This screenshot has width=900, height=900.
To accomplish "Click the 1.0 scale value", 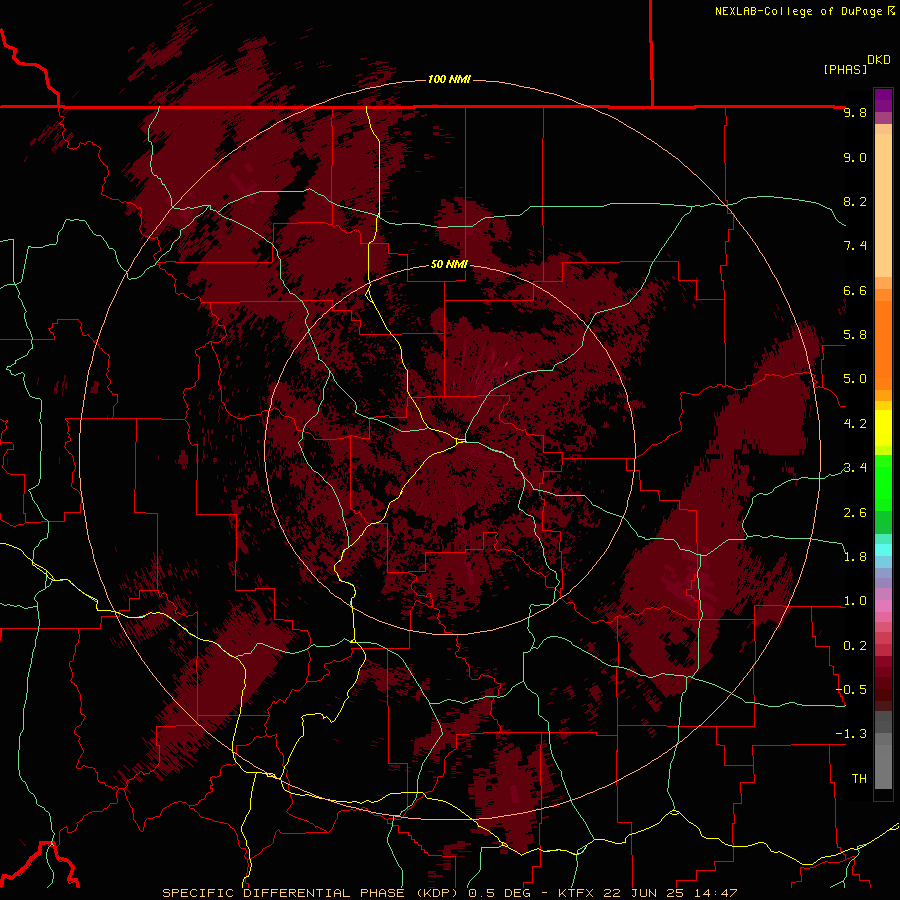I will coord(855,601).
